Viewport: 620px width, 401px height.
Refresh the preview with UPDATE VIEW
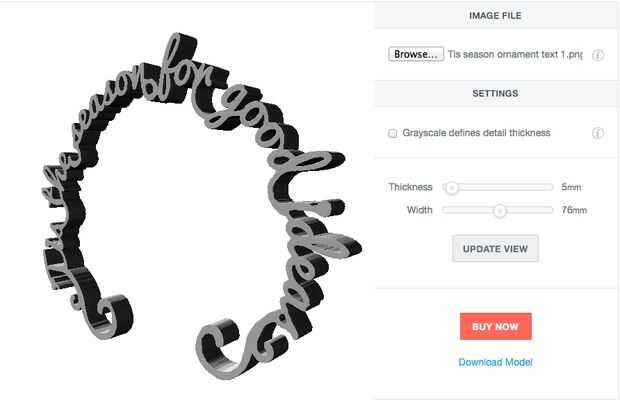495,249
